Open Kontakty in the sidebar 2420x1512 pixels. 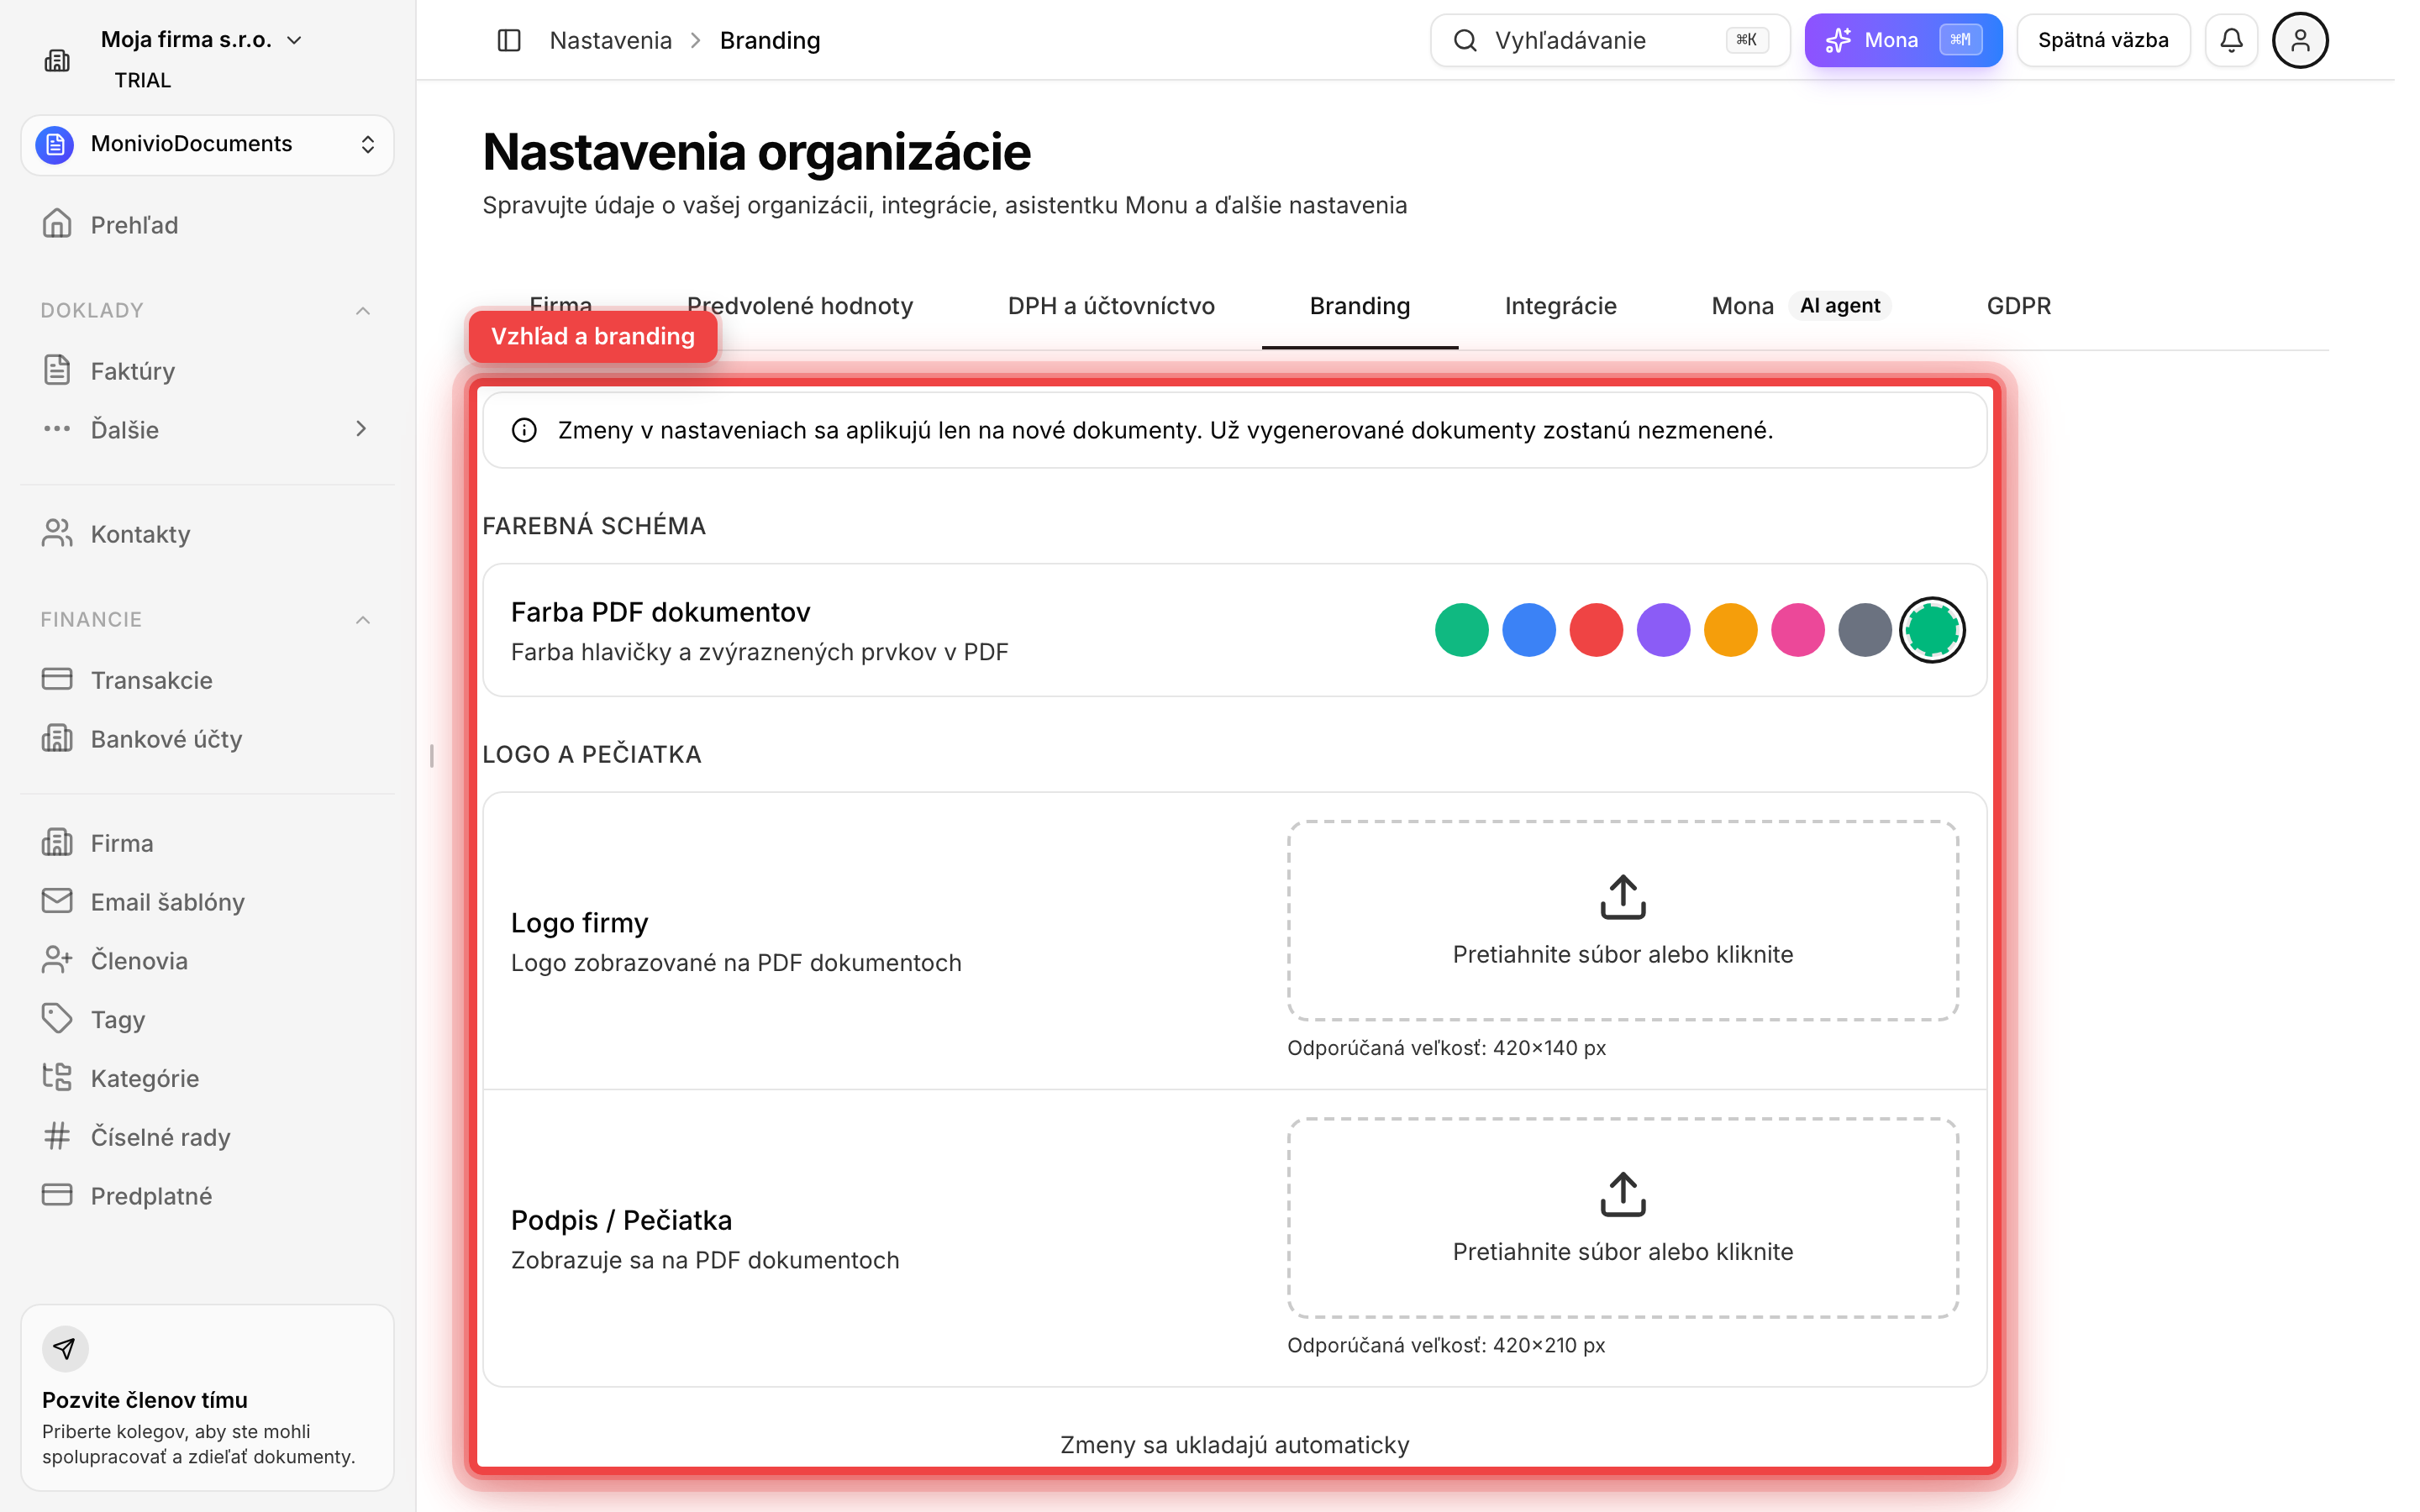tap(207, 534)
